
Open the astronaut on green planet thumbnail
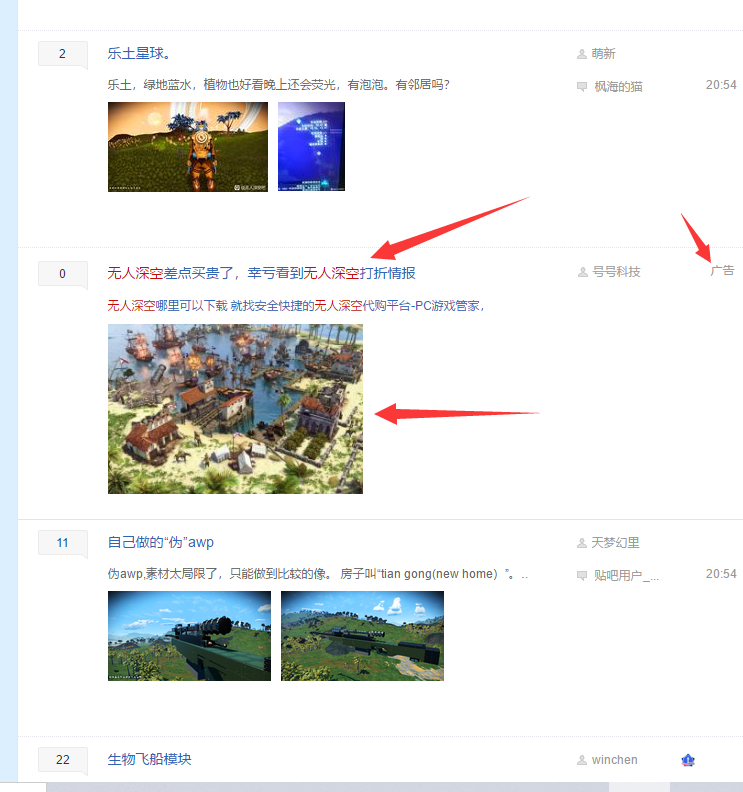pyautogui.click(x=188, y=146)
